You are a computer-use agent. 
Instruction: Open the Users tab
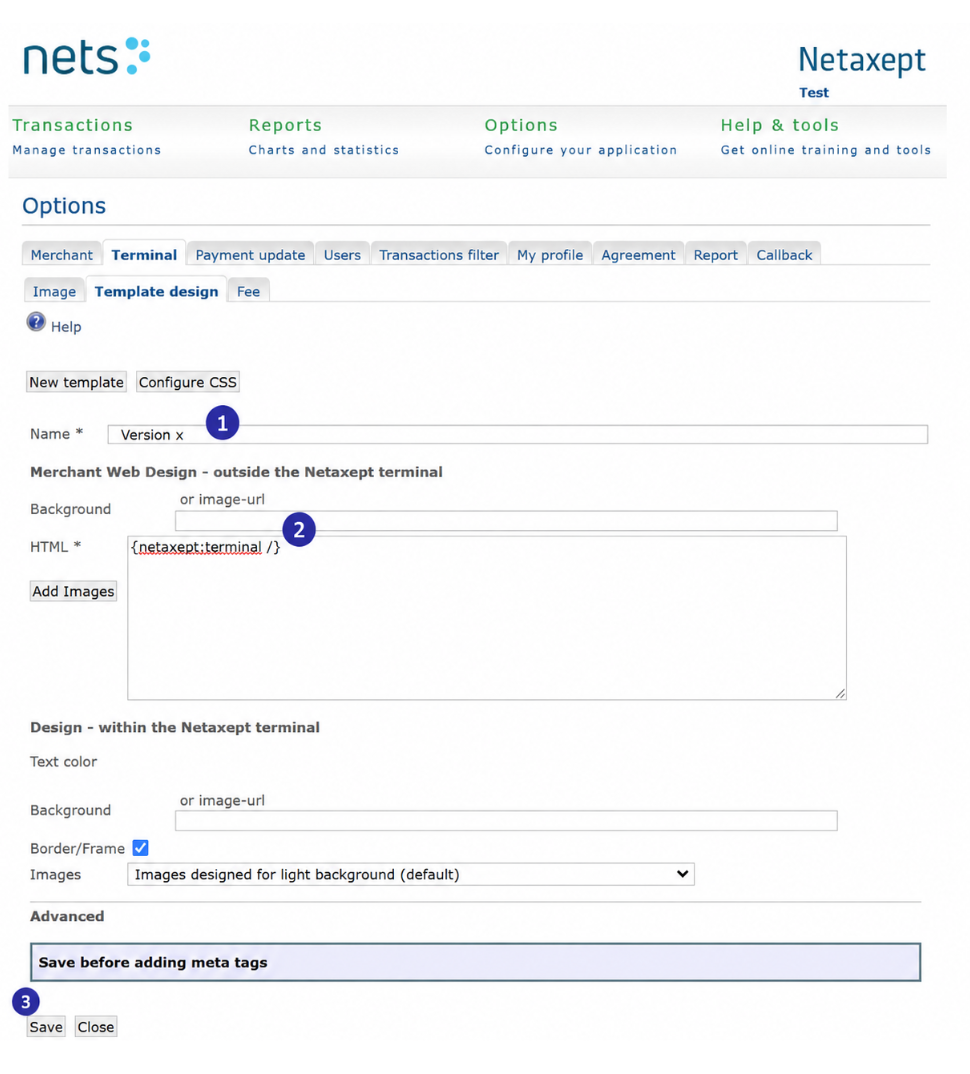tap(342, 255)
